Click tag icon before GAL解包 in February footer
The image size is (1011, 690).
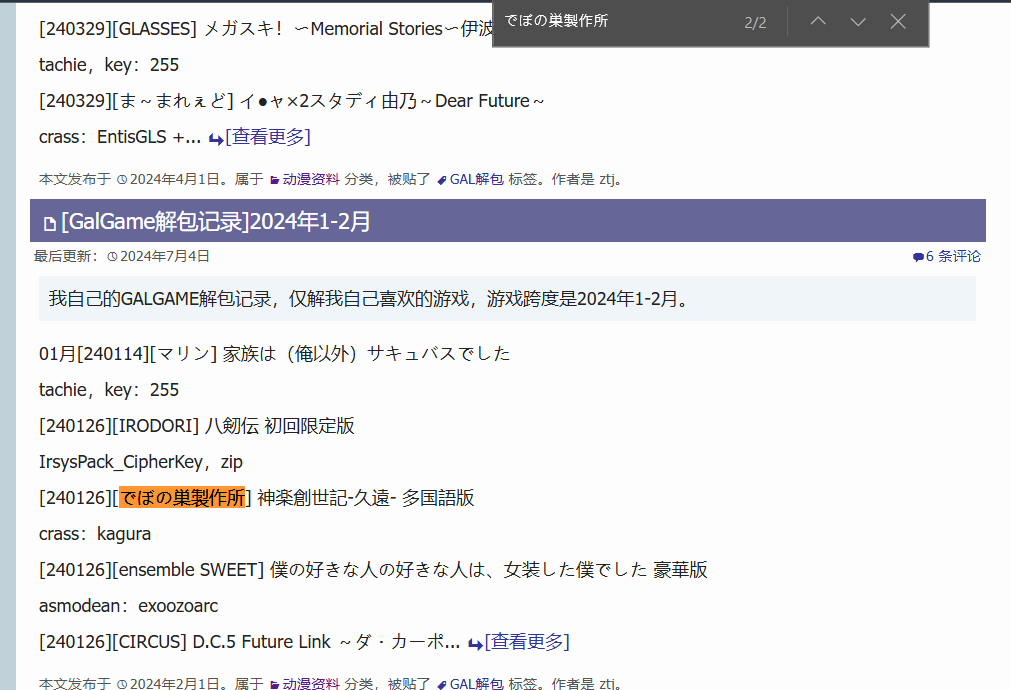coord(441,685)
